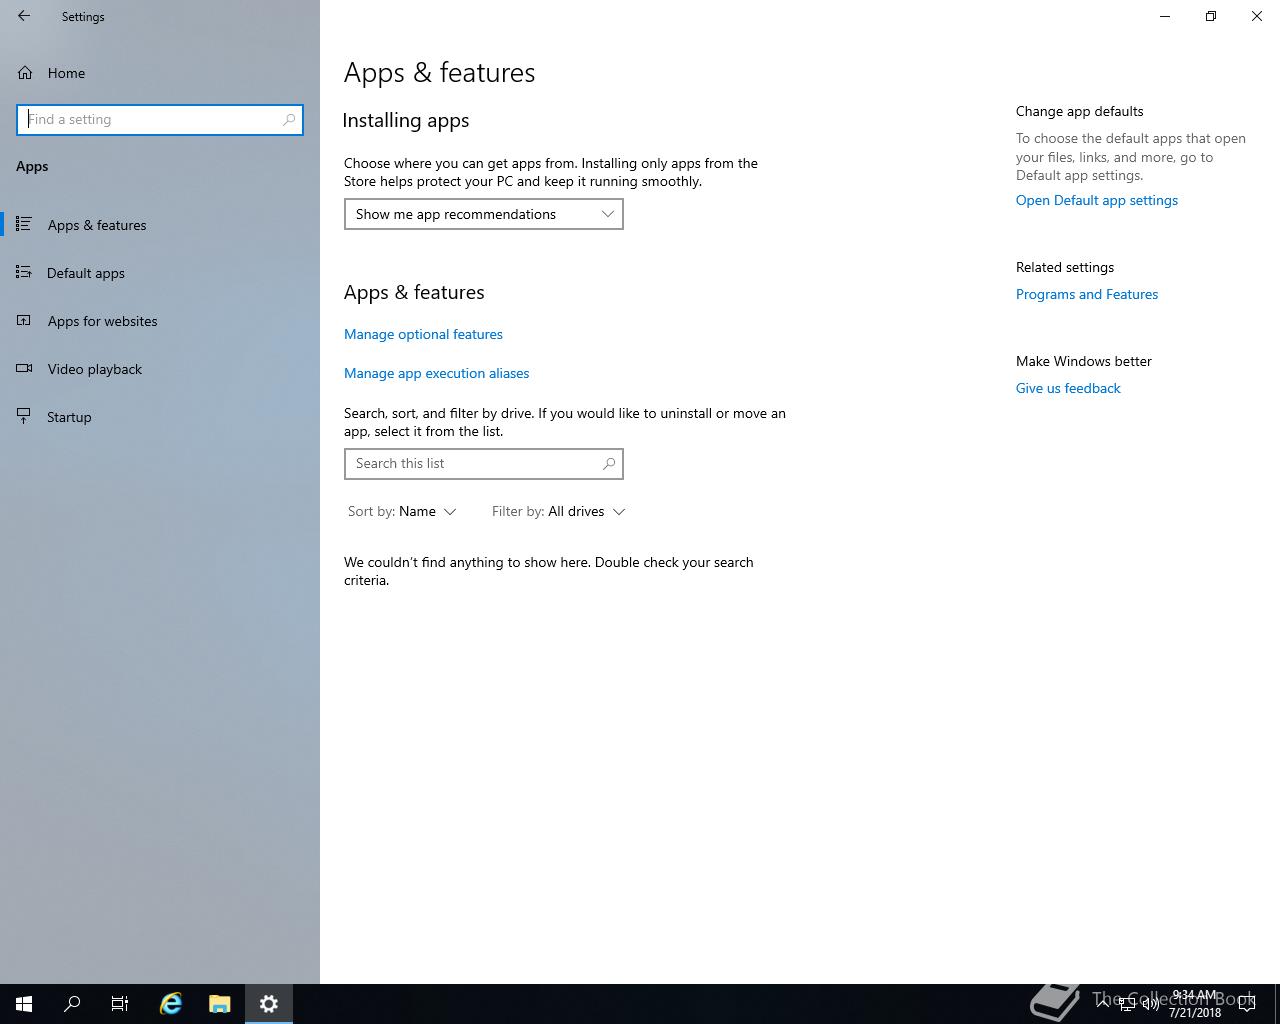The width and height of the screenshot is (1280, 1024).
Task: Click Settings gear on taskbar
Action: (268, 1004)
